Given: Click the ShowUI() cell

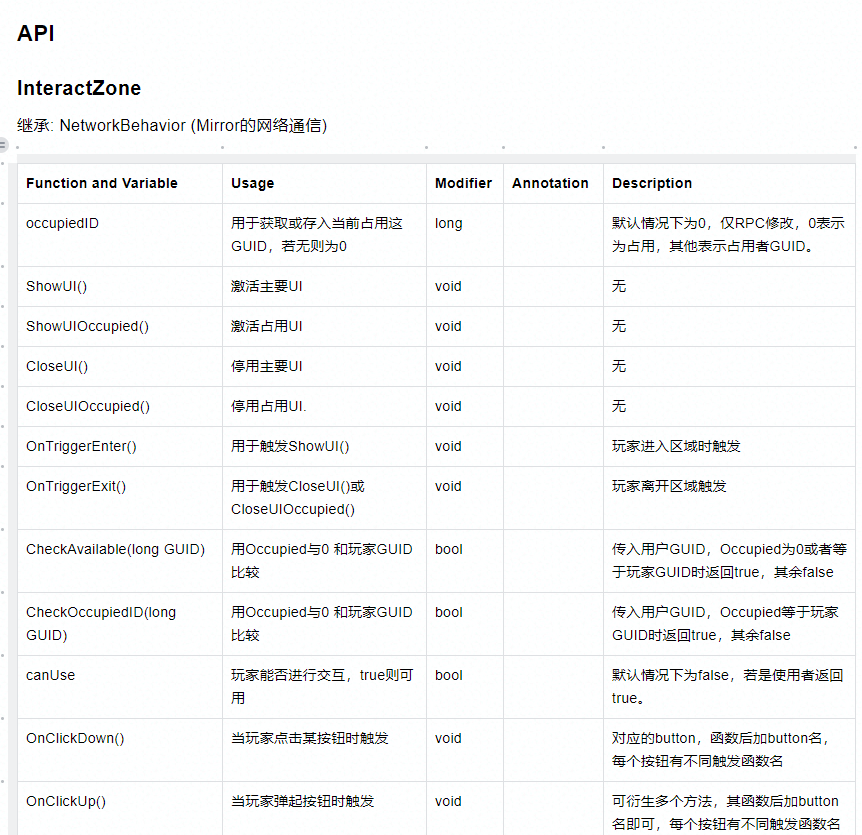Looking at the screenshot, I should click(120, 286).
